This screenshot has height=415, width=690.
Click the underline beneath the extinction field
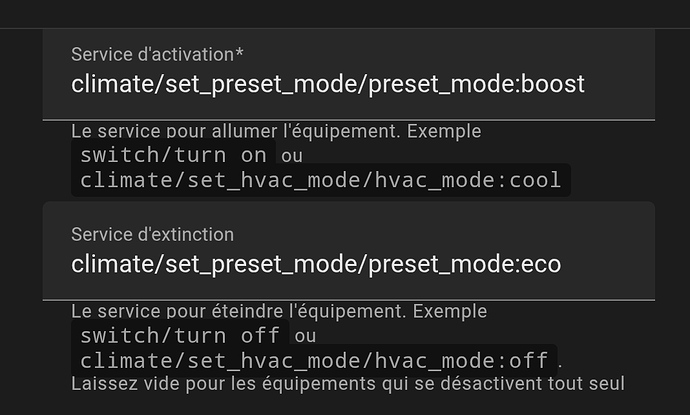(349, 300)
